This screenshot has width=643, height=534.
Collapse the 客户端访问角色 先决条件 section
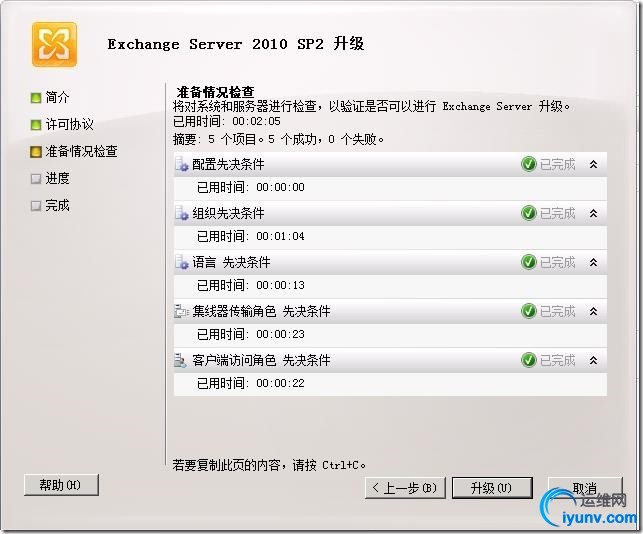tap(593, 361)
